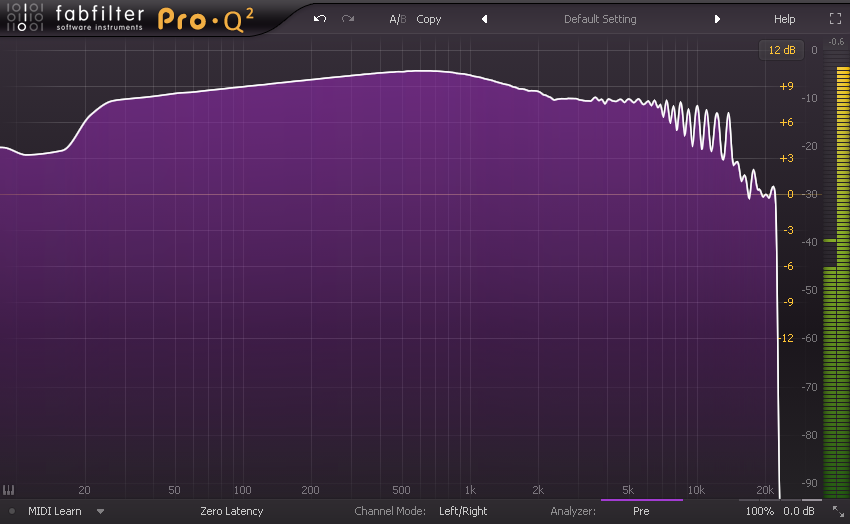Open the Default Setting preset menu

(600, 19)
